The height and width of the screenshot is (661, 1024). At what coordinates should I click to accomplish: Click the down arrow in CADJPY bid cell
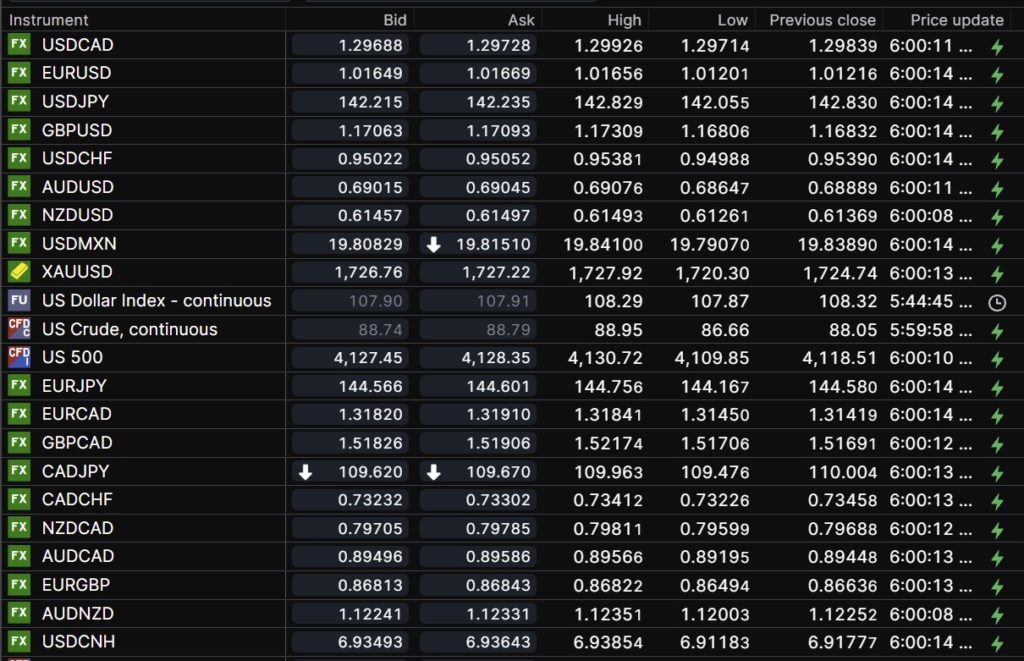(x=306, y=472)
